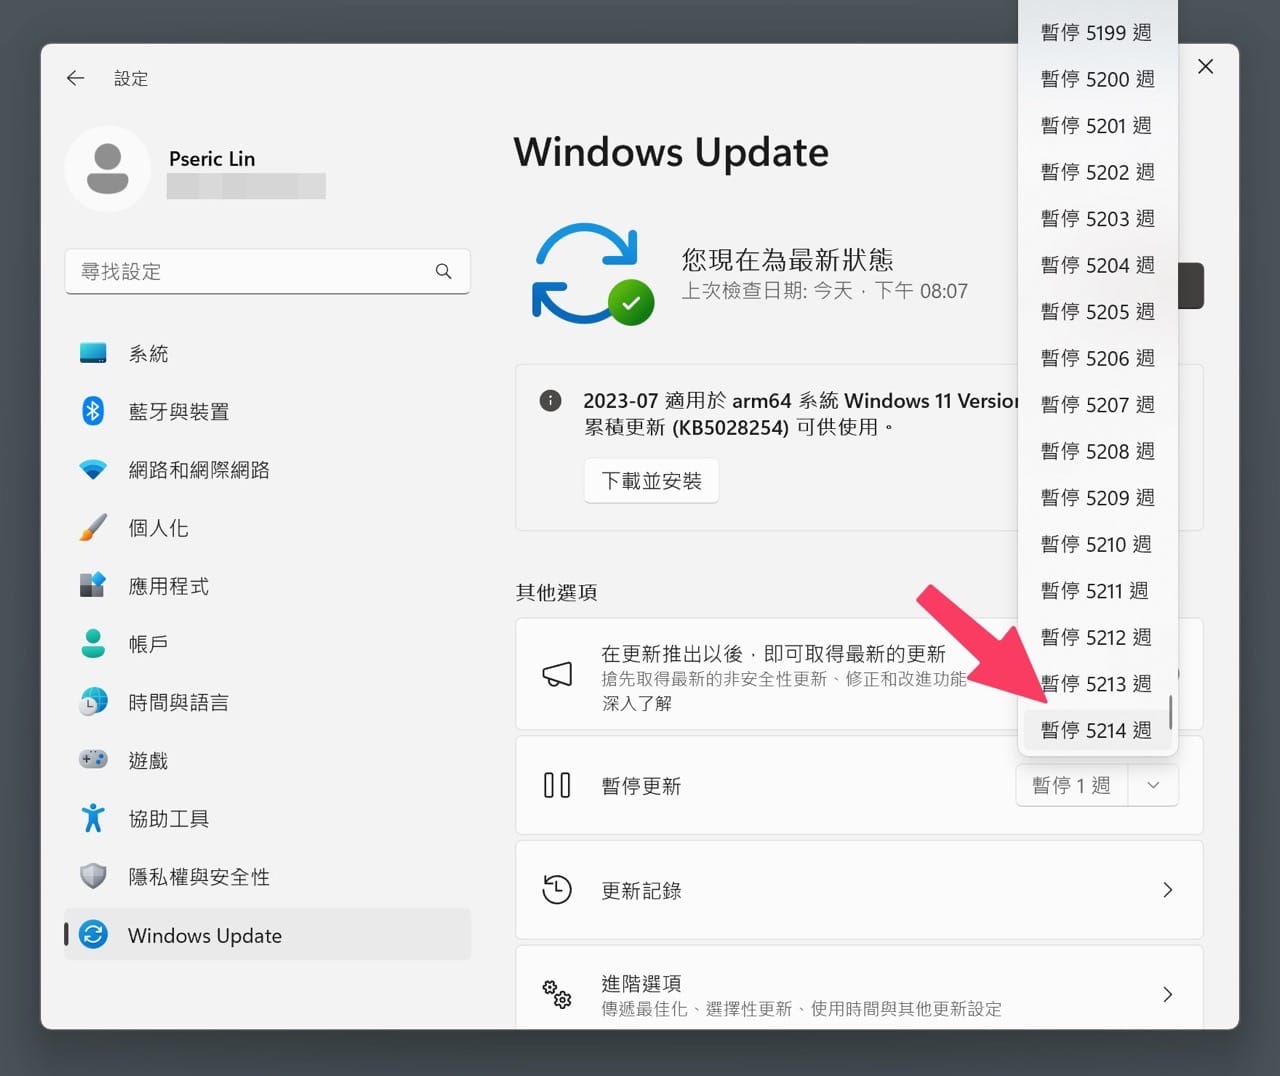Select 暫停 5199 週 from the list

[x=1097, y=32]
